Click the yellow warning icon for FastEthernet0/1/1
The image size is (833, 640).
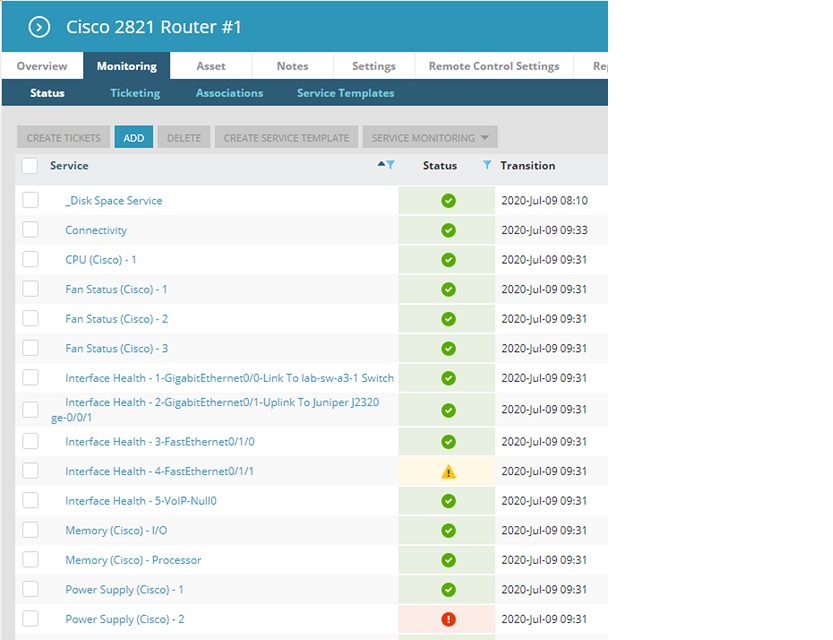pyautogui.click(x=448, y=472)
